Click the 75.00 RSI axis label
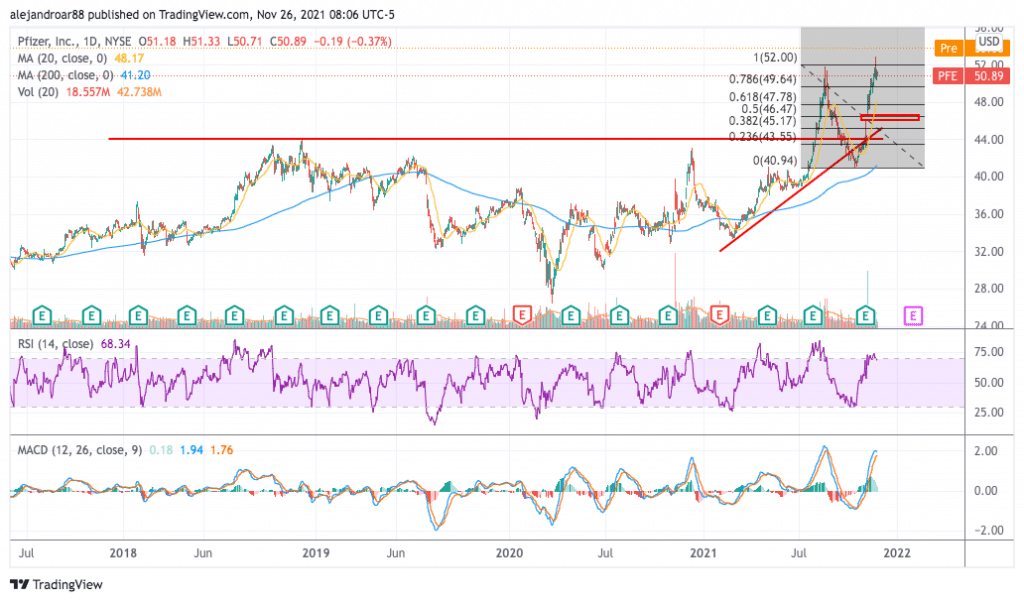1024x602 pixels. pos(988,352)
